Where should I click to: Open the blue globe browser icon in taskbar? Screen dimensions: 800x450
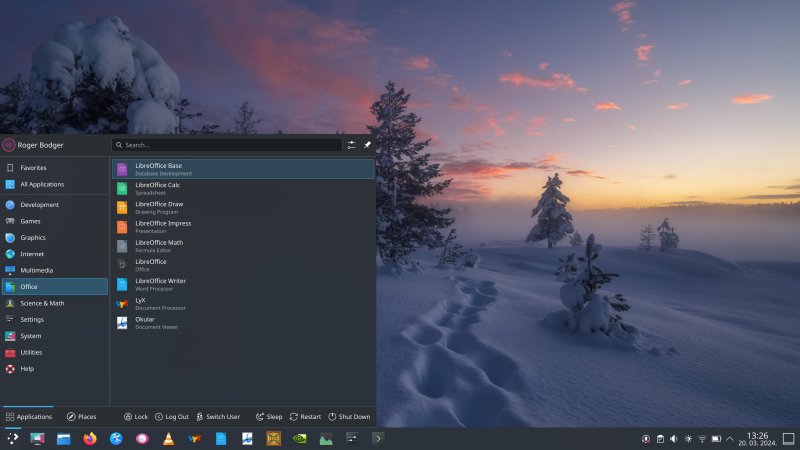(116, 439)
